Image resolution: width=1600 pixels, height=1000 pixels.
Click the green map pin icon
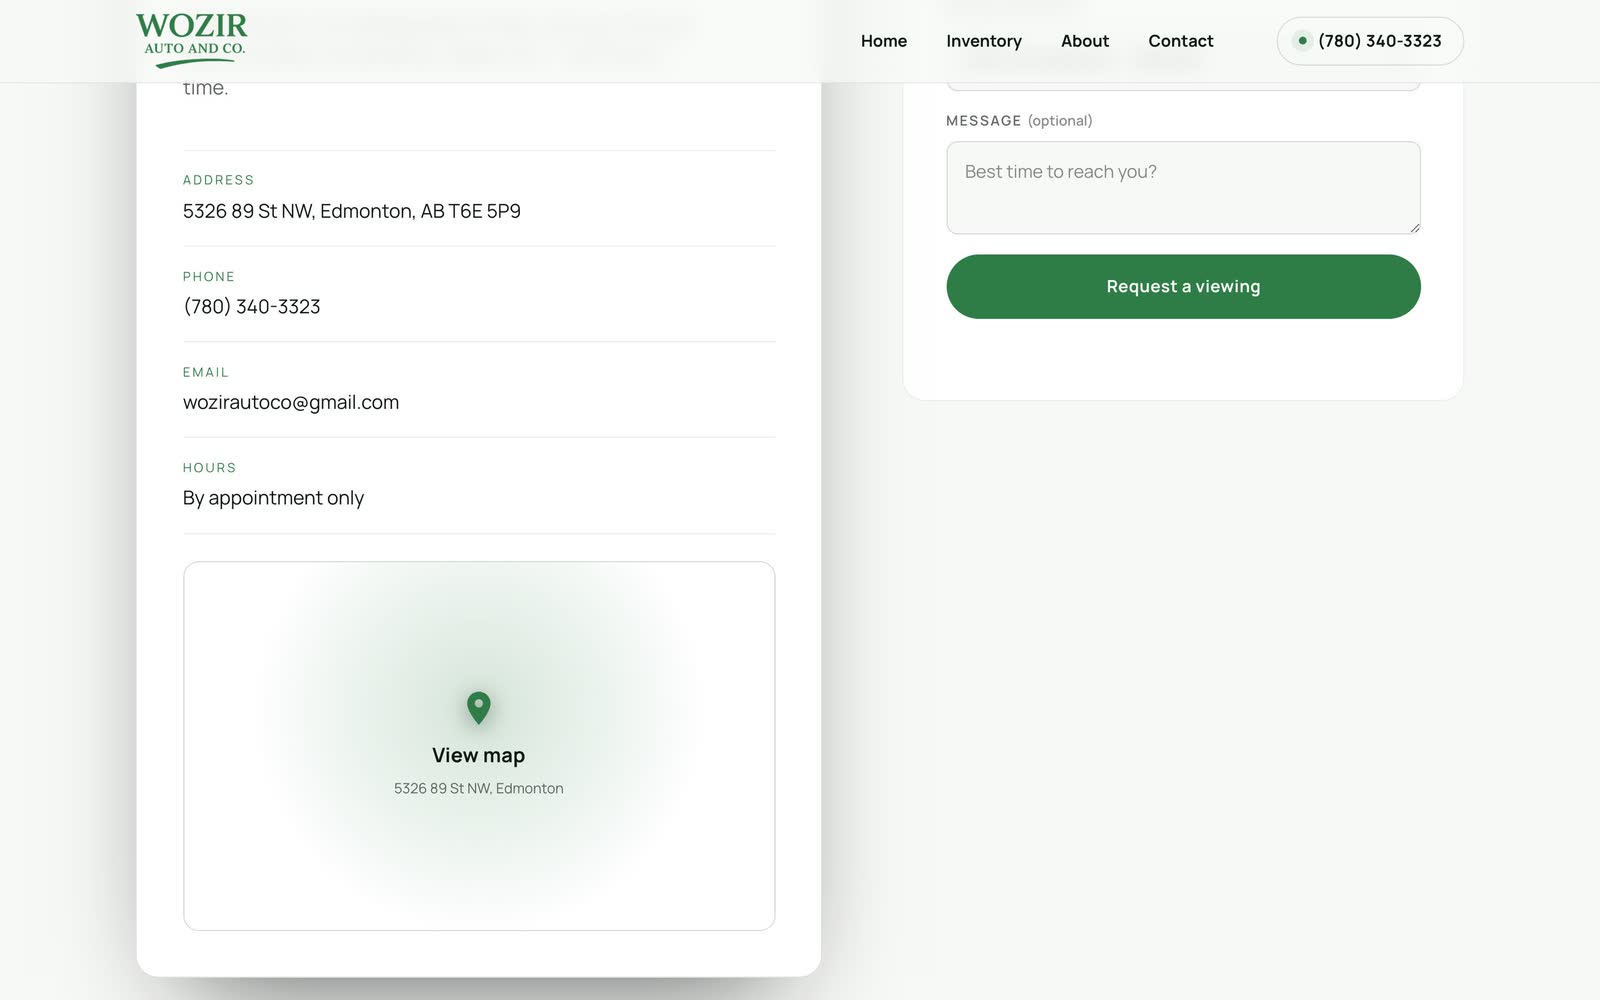click(479, 708)
